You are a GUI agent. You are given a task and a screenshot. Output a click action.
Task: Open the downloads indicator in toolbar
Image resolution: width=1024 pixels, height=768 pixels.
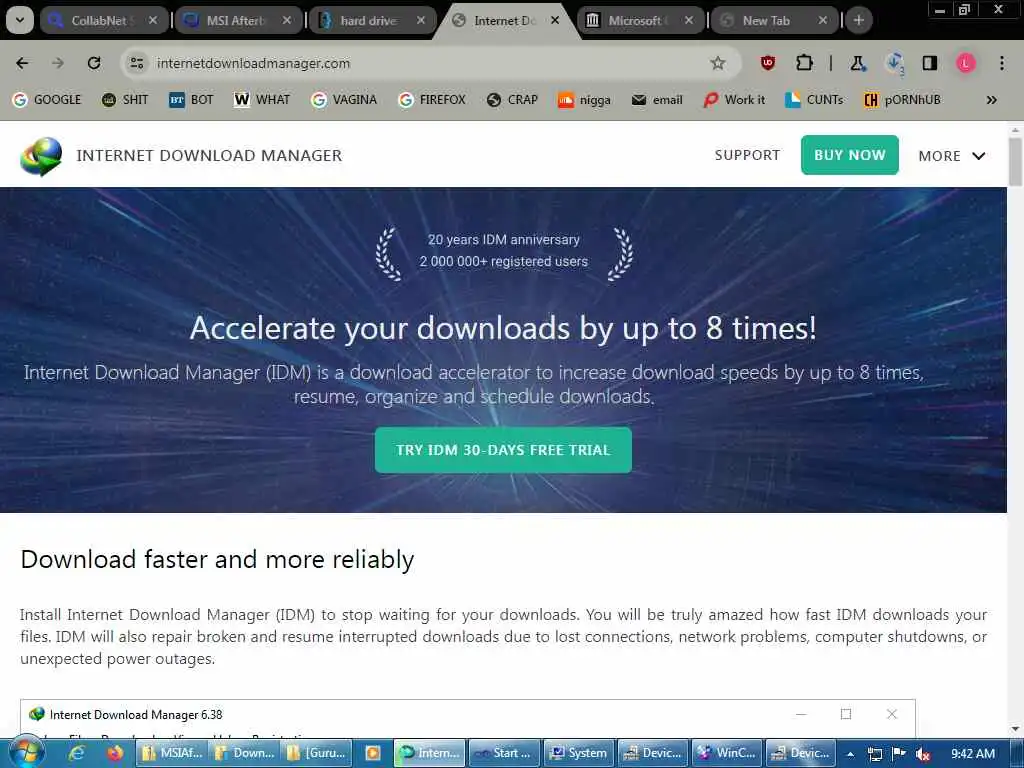click(x=894, y=64)
